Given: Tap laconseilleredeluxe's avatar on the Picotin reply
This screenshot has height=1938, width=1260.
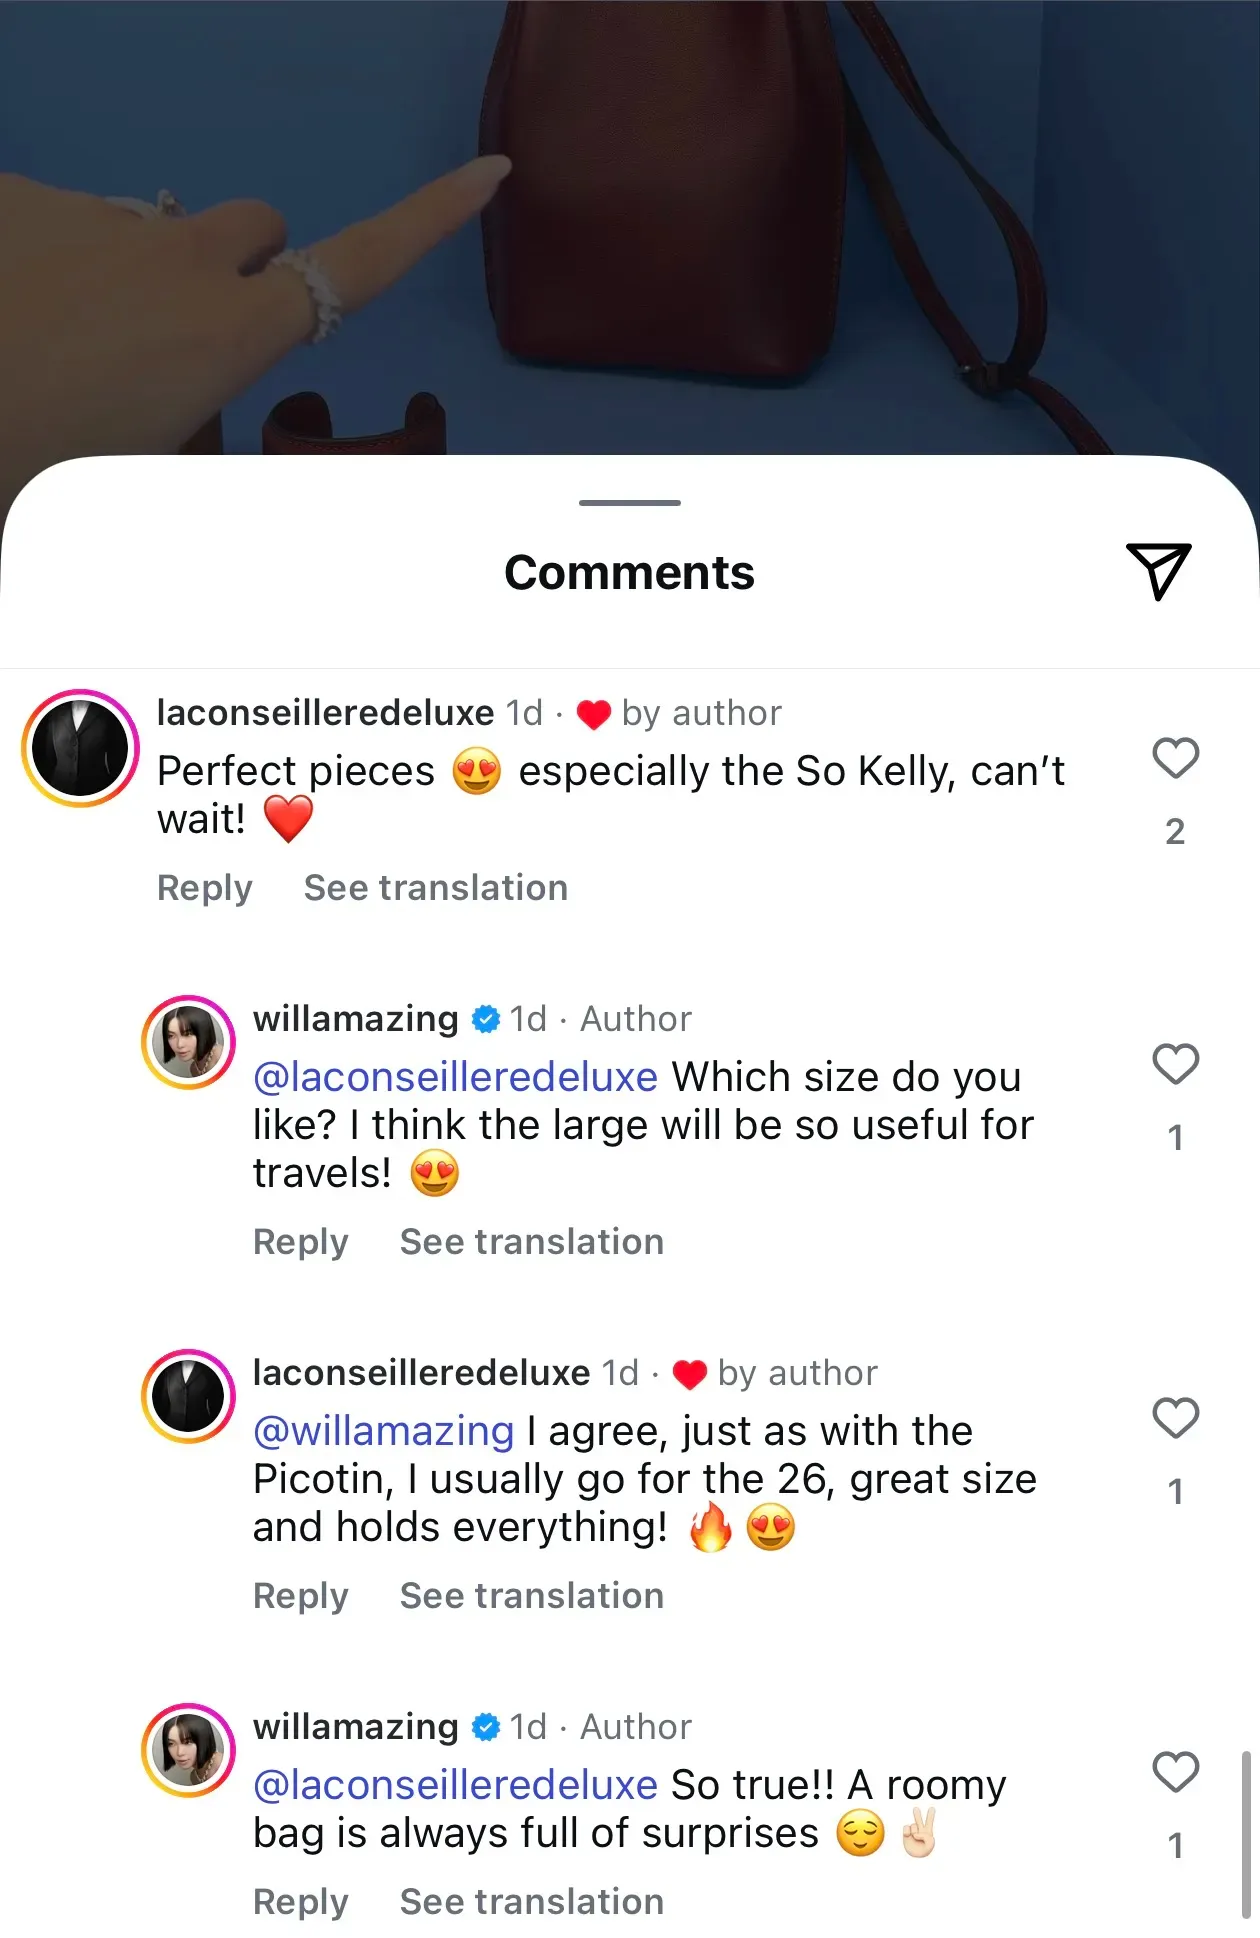Looking at the screenshot, I should click(x=189, y=1396).
